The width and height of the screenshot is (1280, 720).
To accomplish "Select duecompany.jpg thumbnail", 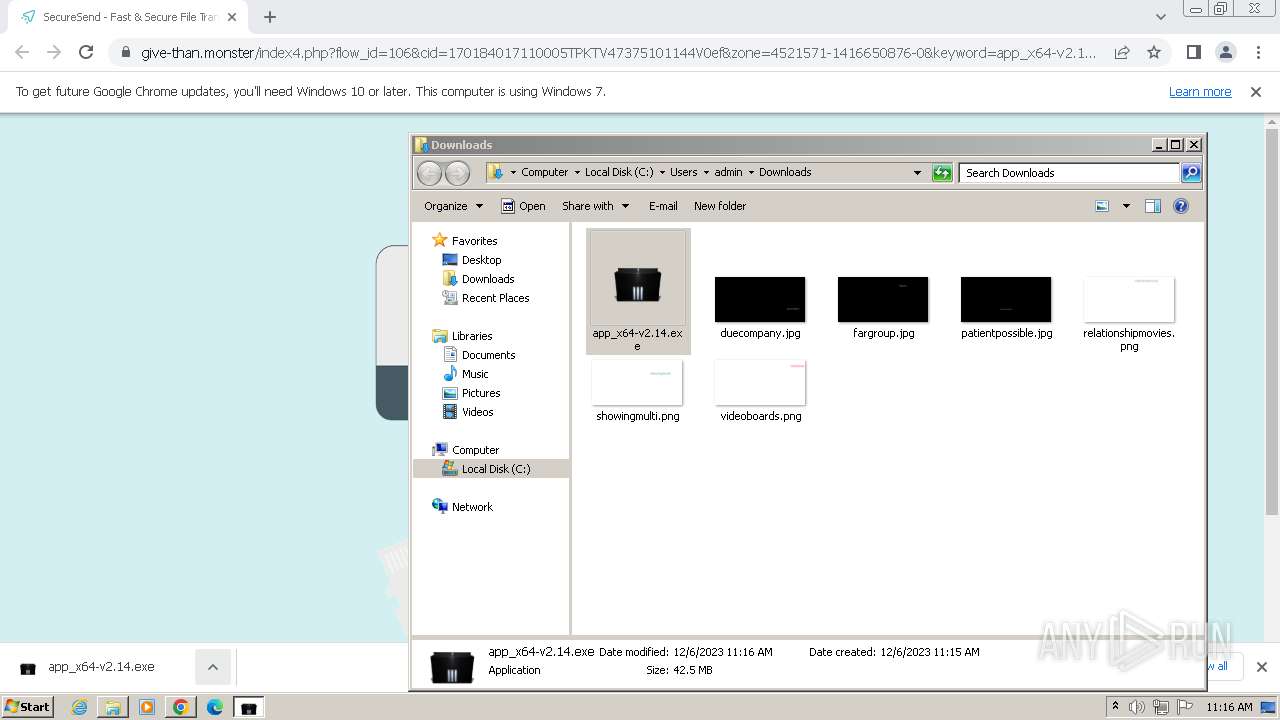I will click(x=760, y=300).
